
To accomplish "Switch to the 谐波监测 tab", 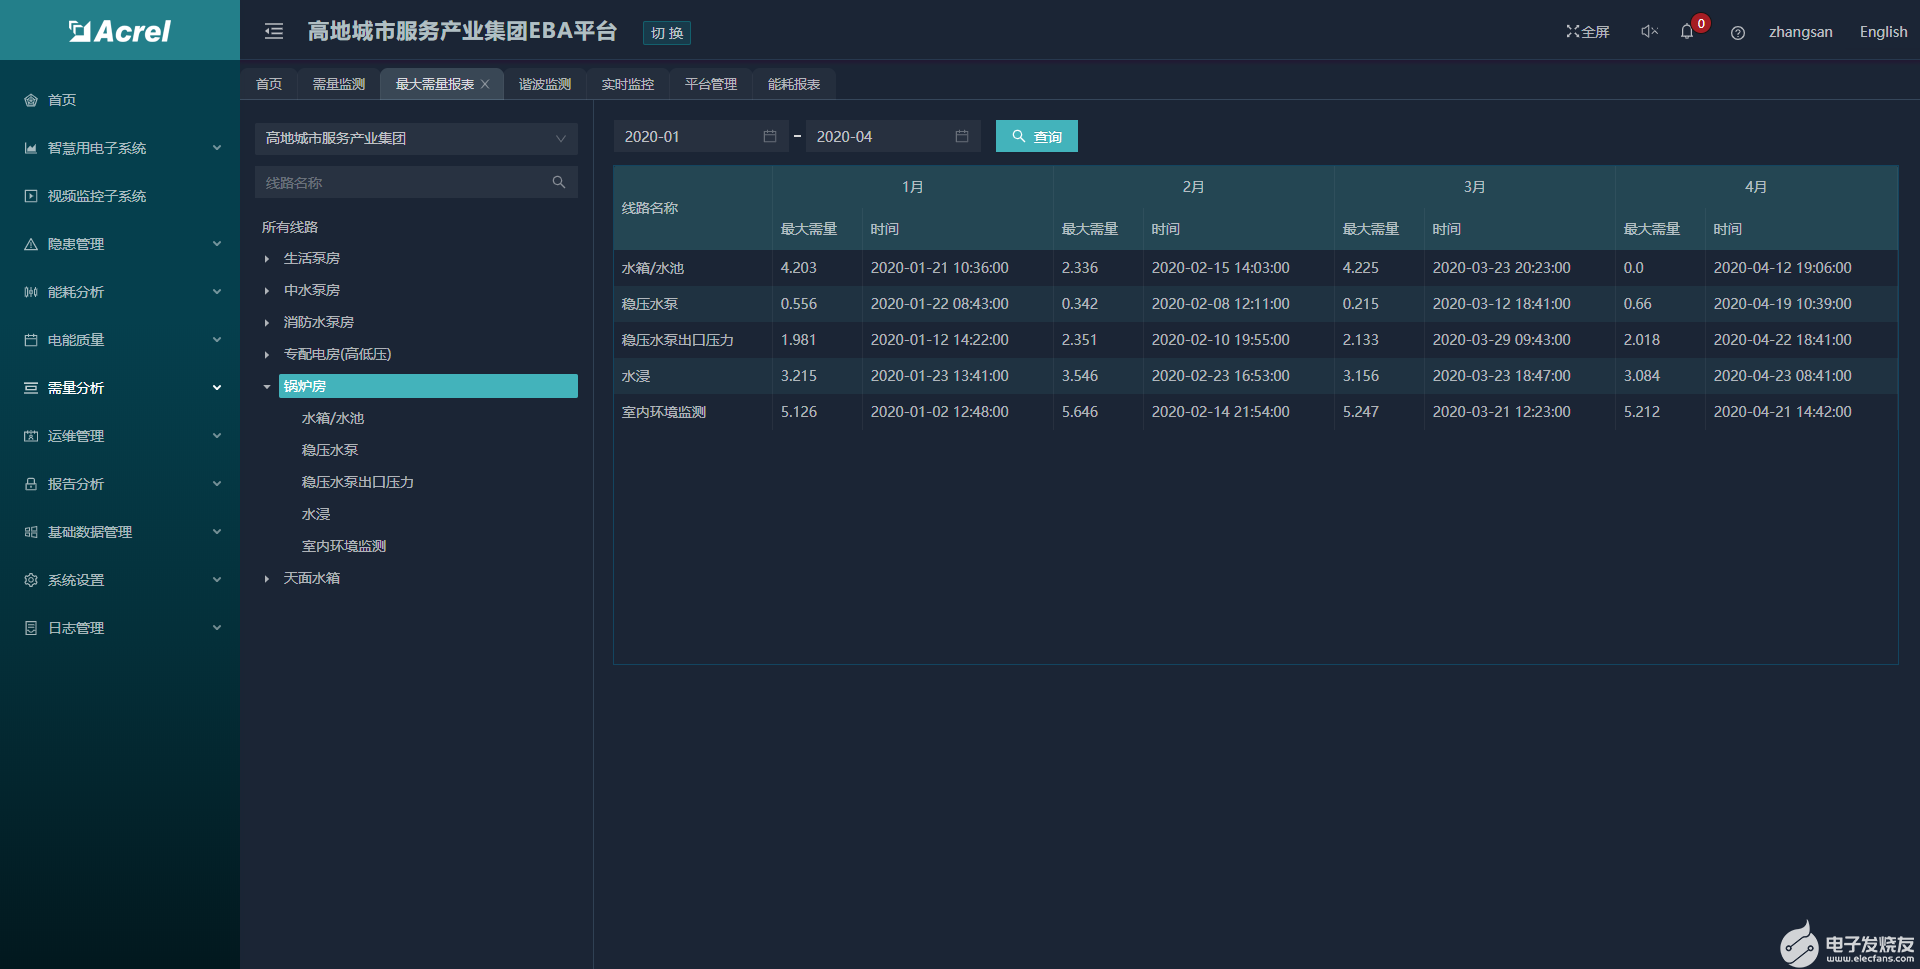I will (x=545, y=84).
